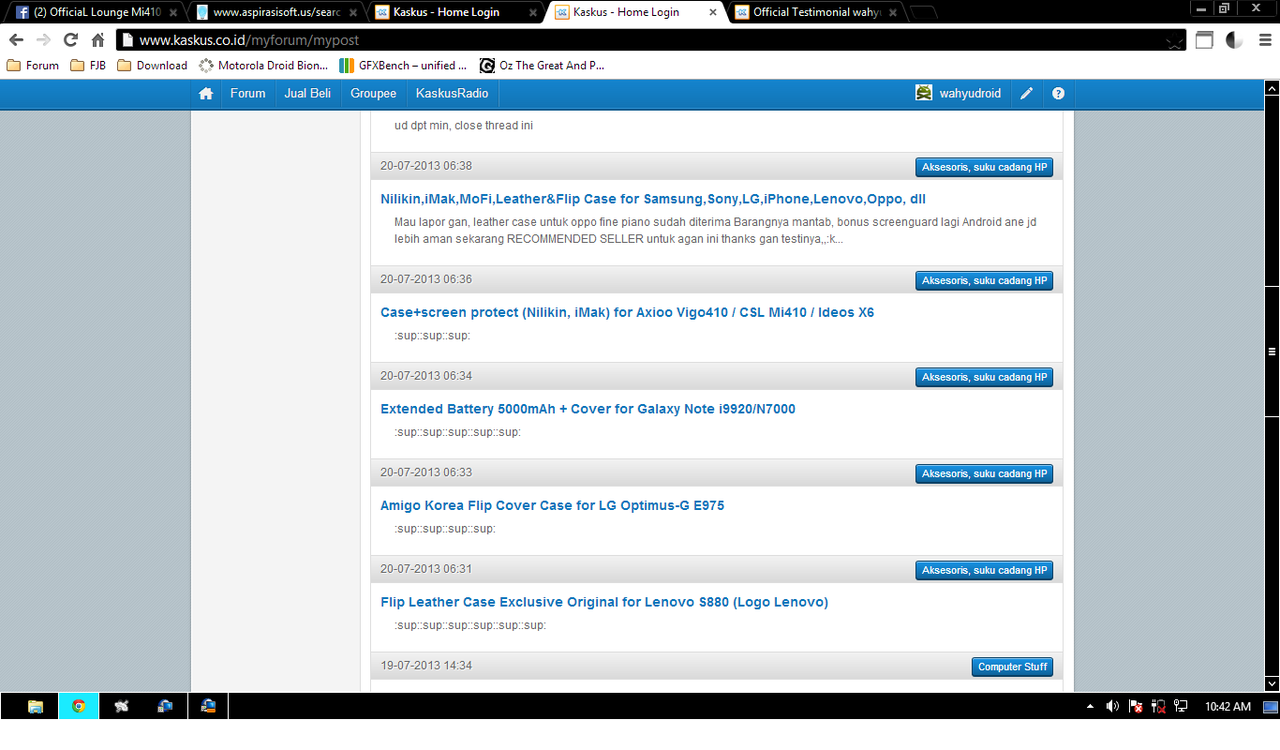The image size is (1280, 750).
Task: Open the fourth taskbar application icon
Action: pyautogui.click(x=165, y=706)
